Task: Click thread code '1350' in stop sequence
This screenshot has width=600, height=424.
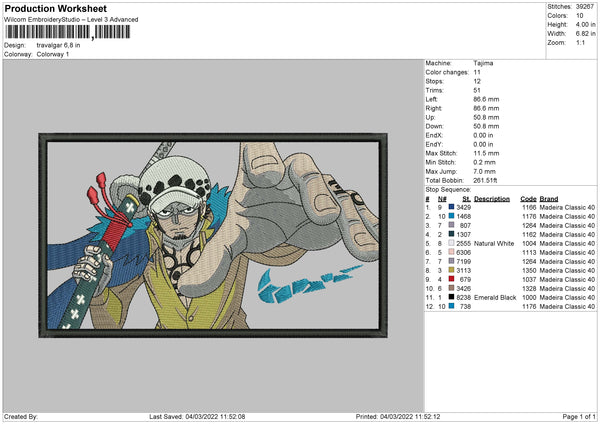Action: (x=529, y=271)
